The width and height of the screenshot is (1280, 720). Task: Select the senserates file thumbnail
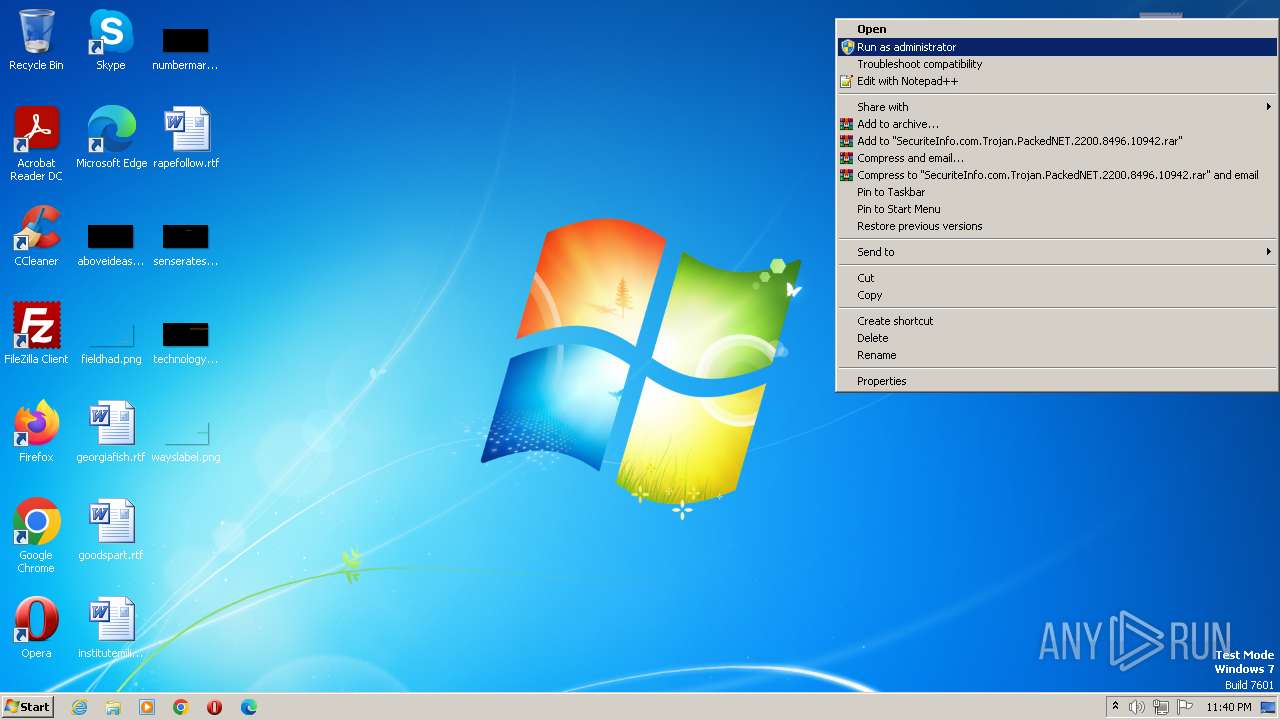[186, 236]
